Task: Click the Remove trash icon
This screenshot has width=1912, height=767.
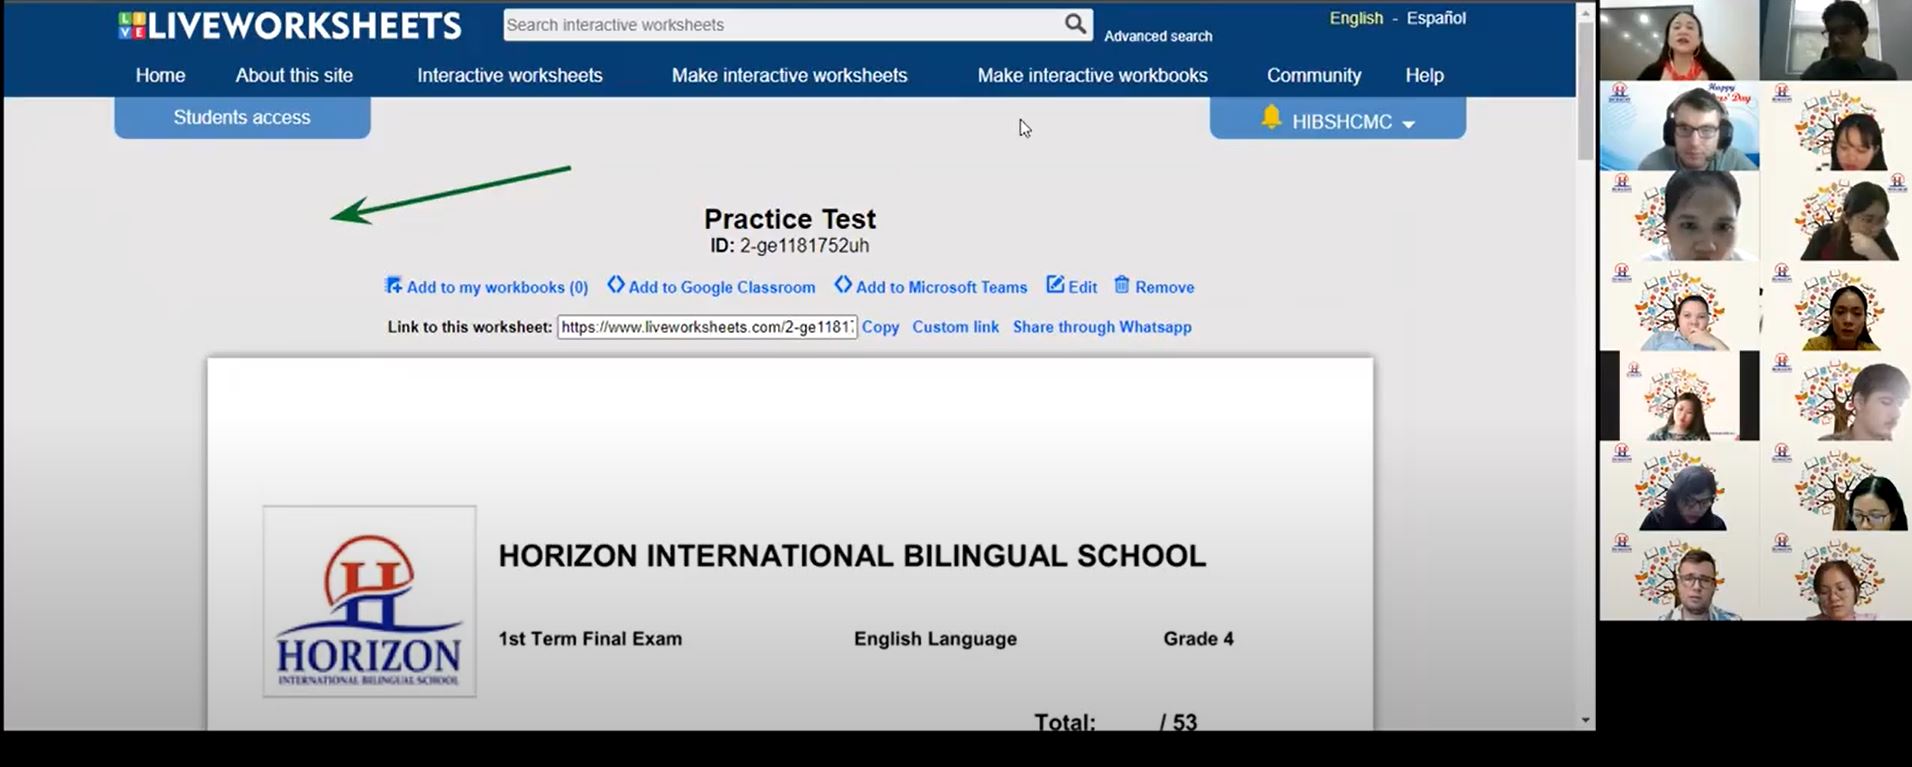Action: (x=1122, y=285)
